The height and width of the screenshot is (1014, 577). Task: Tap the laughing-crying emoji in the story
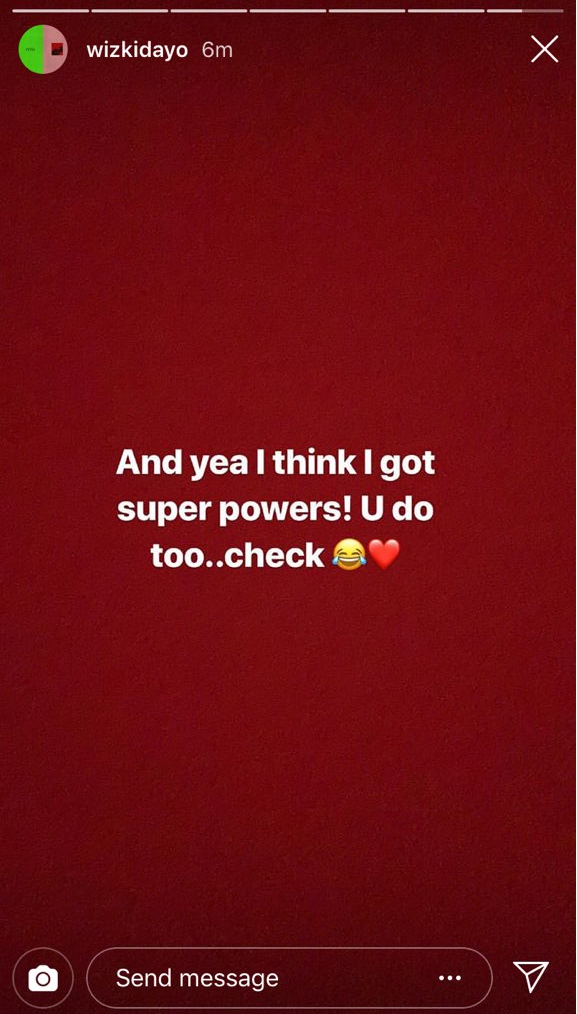click(x=349, y=555)
